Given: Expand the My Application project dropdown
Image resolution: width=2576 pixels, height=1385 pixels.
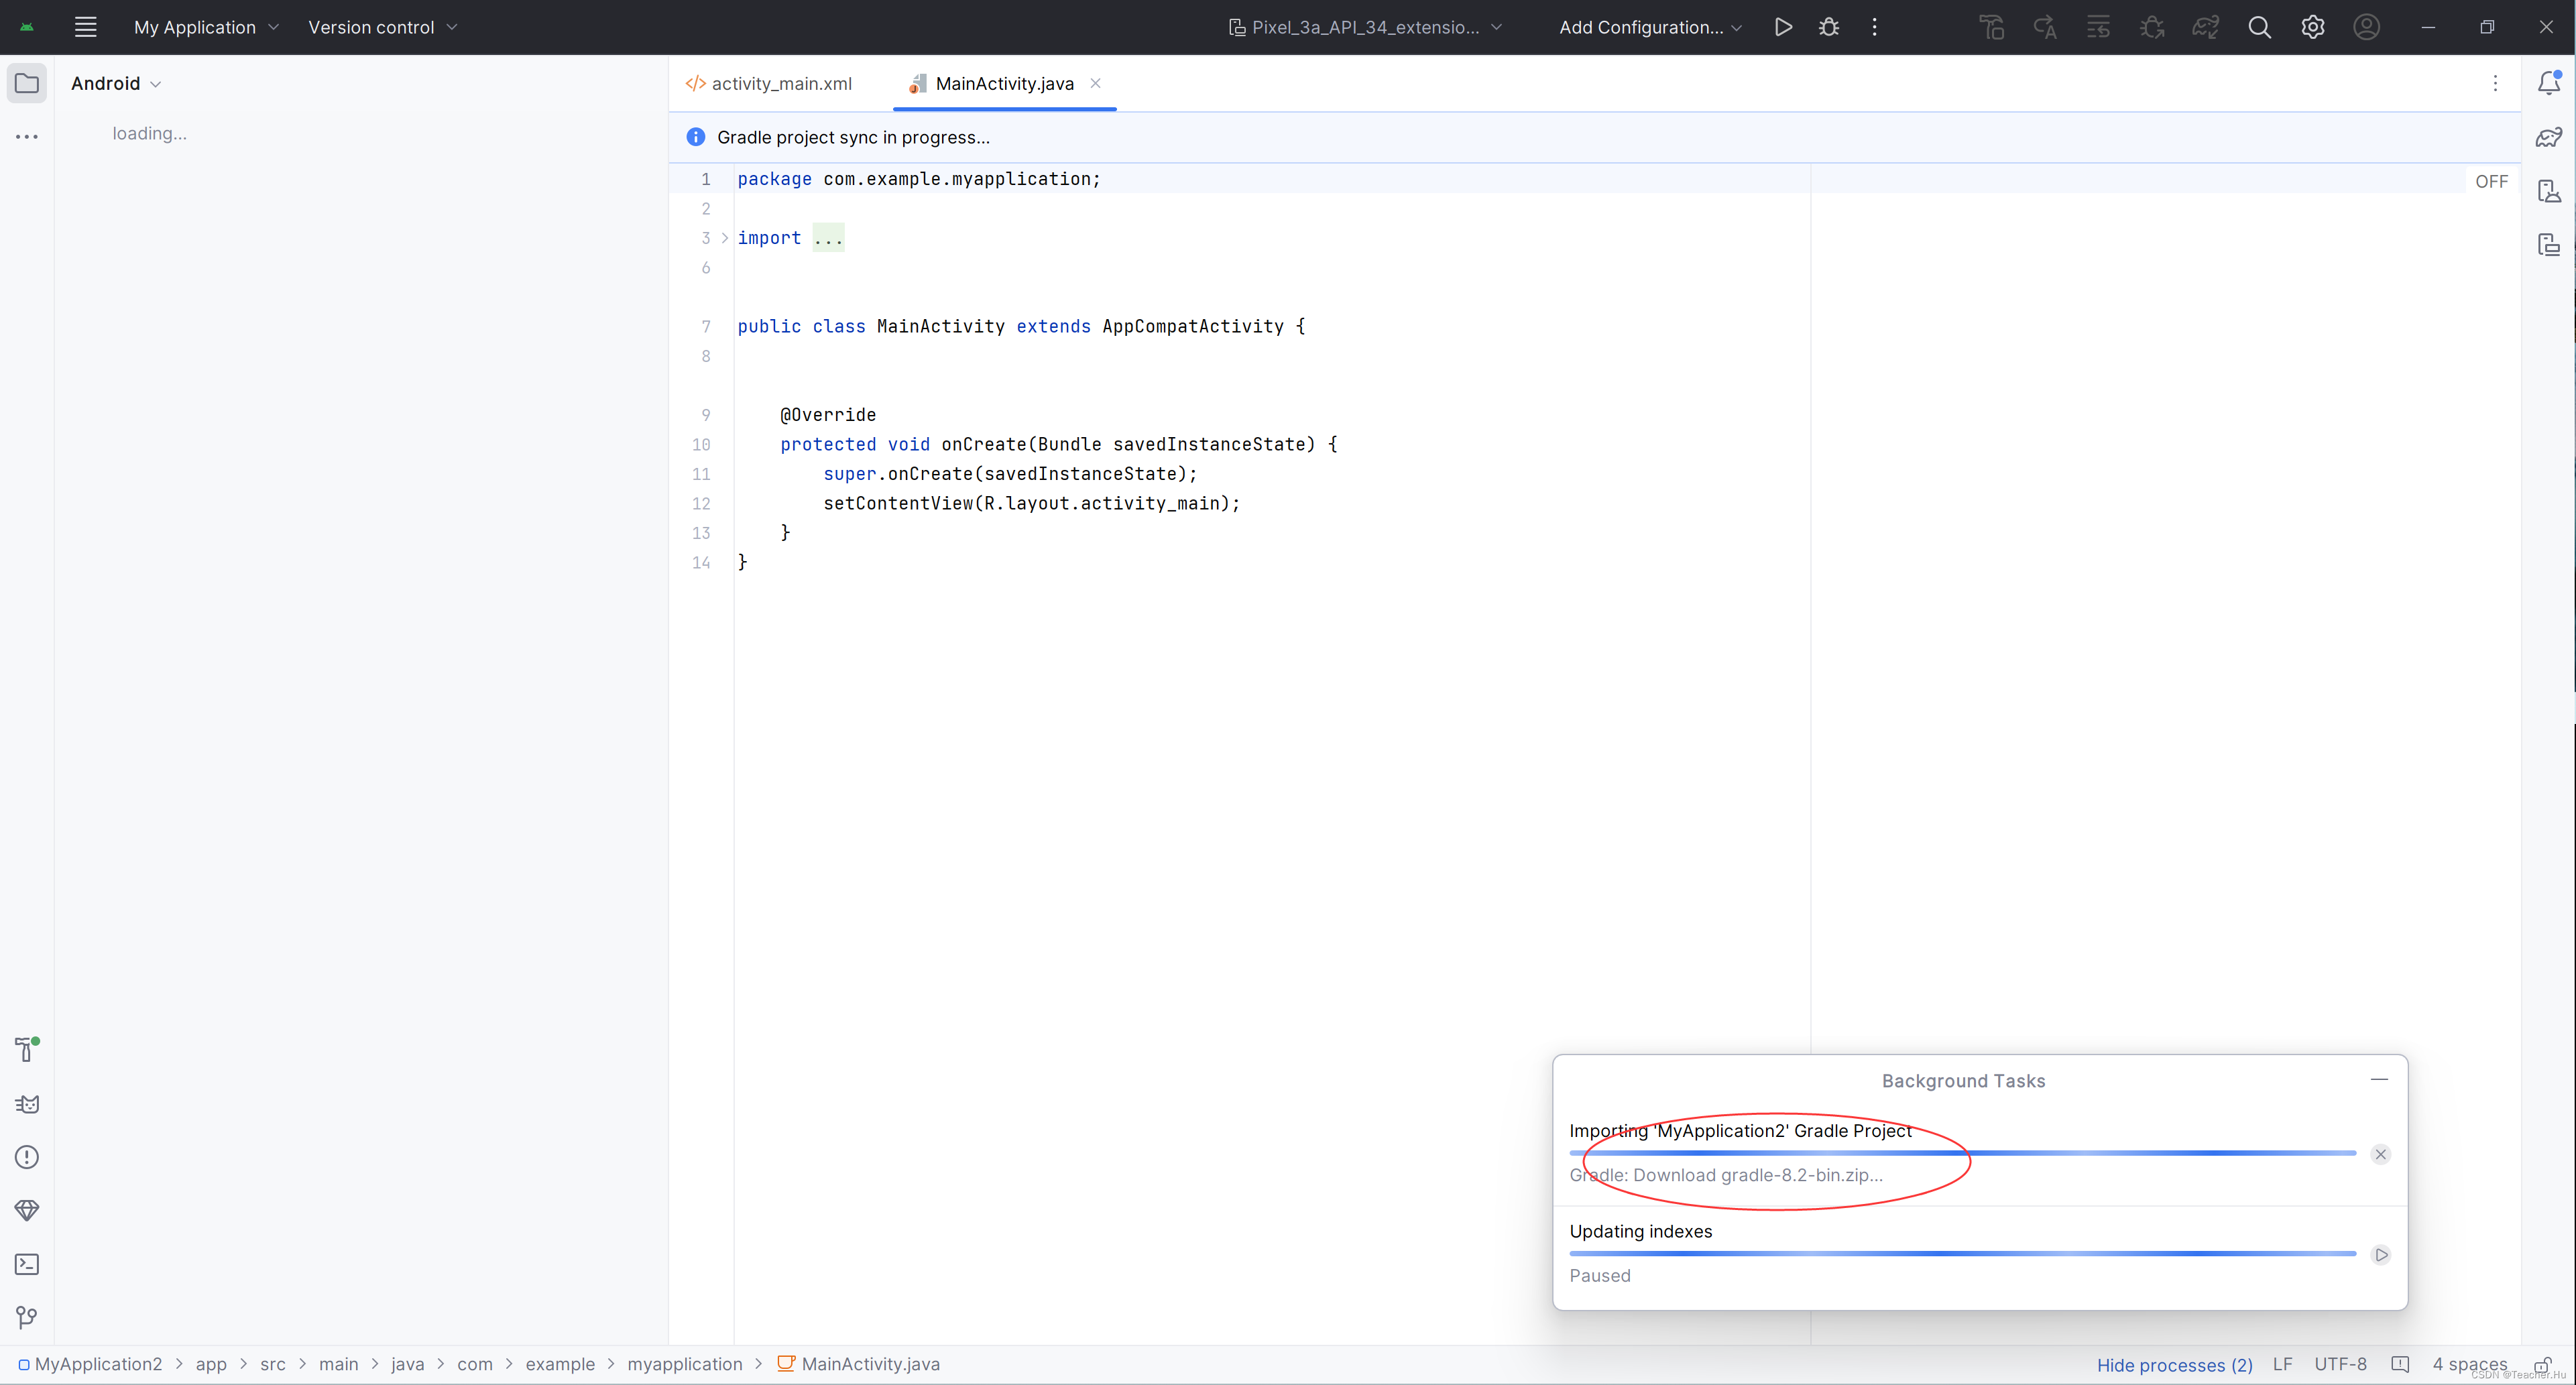Looking at the screenshot, I should pos(206,27).
